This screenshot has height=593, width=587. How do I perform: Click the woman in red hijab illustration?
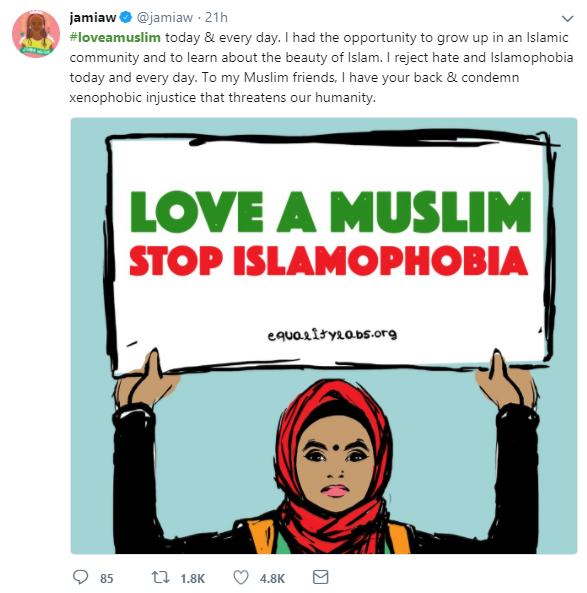[333, 467]
